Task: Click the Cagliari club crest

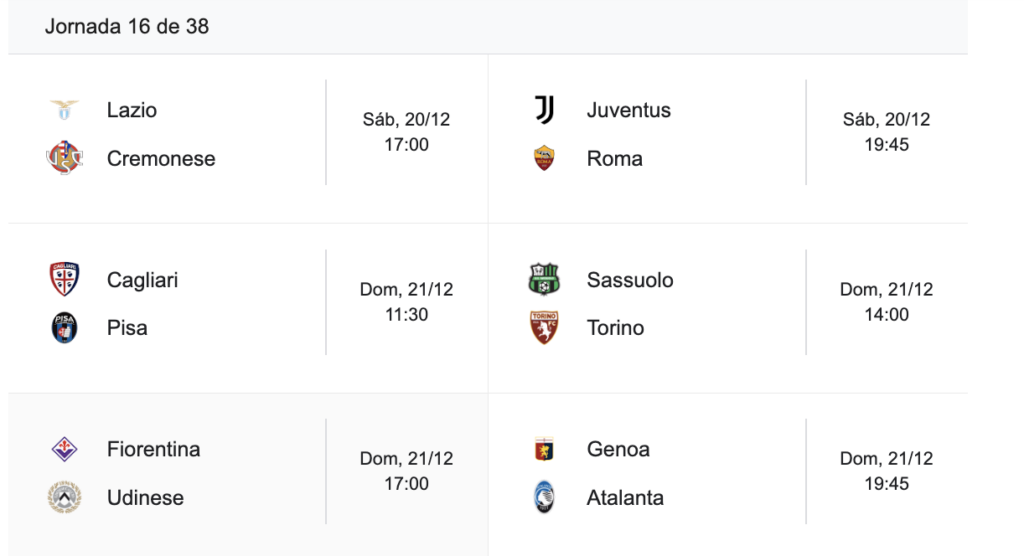Action: pyautogui.click(x=64, y=280)
